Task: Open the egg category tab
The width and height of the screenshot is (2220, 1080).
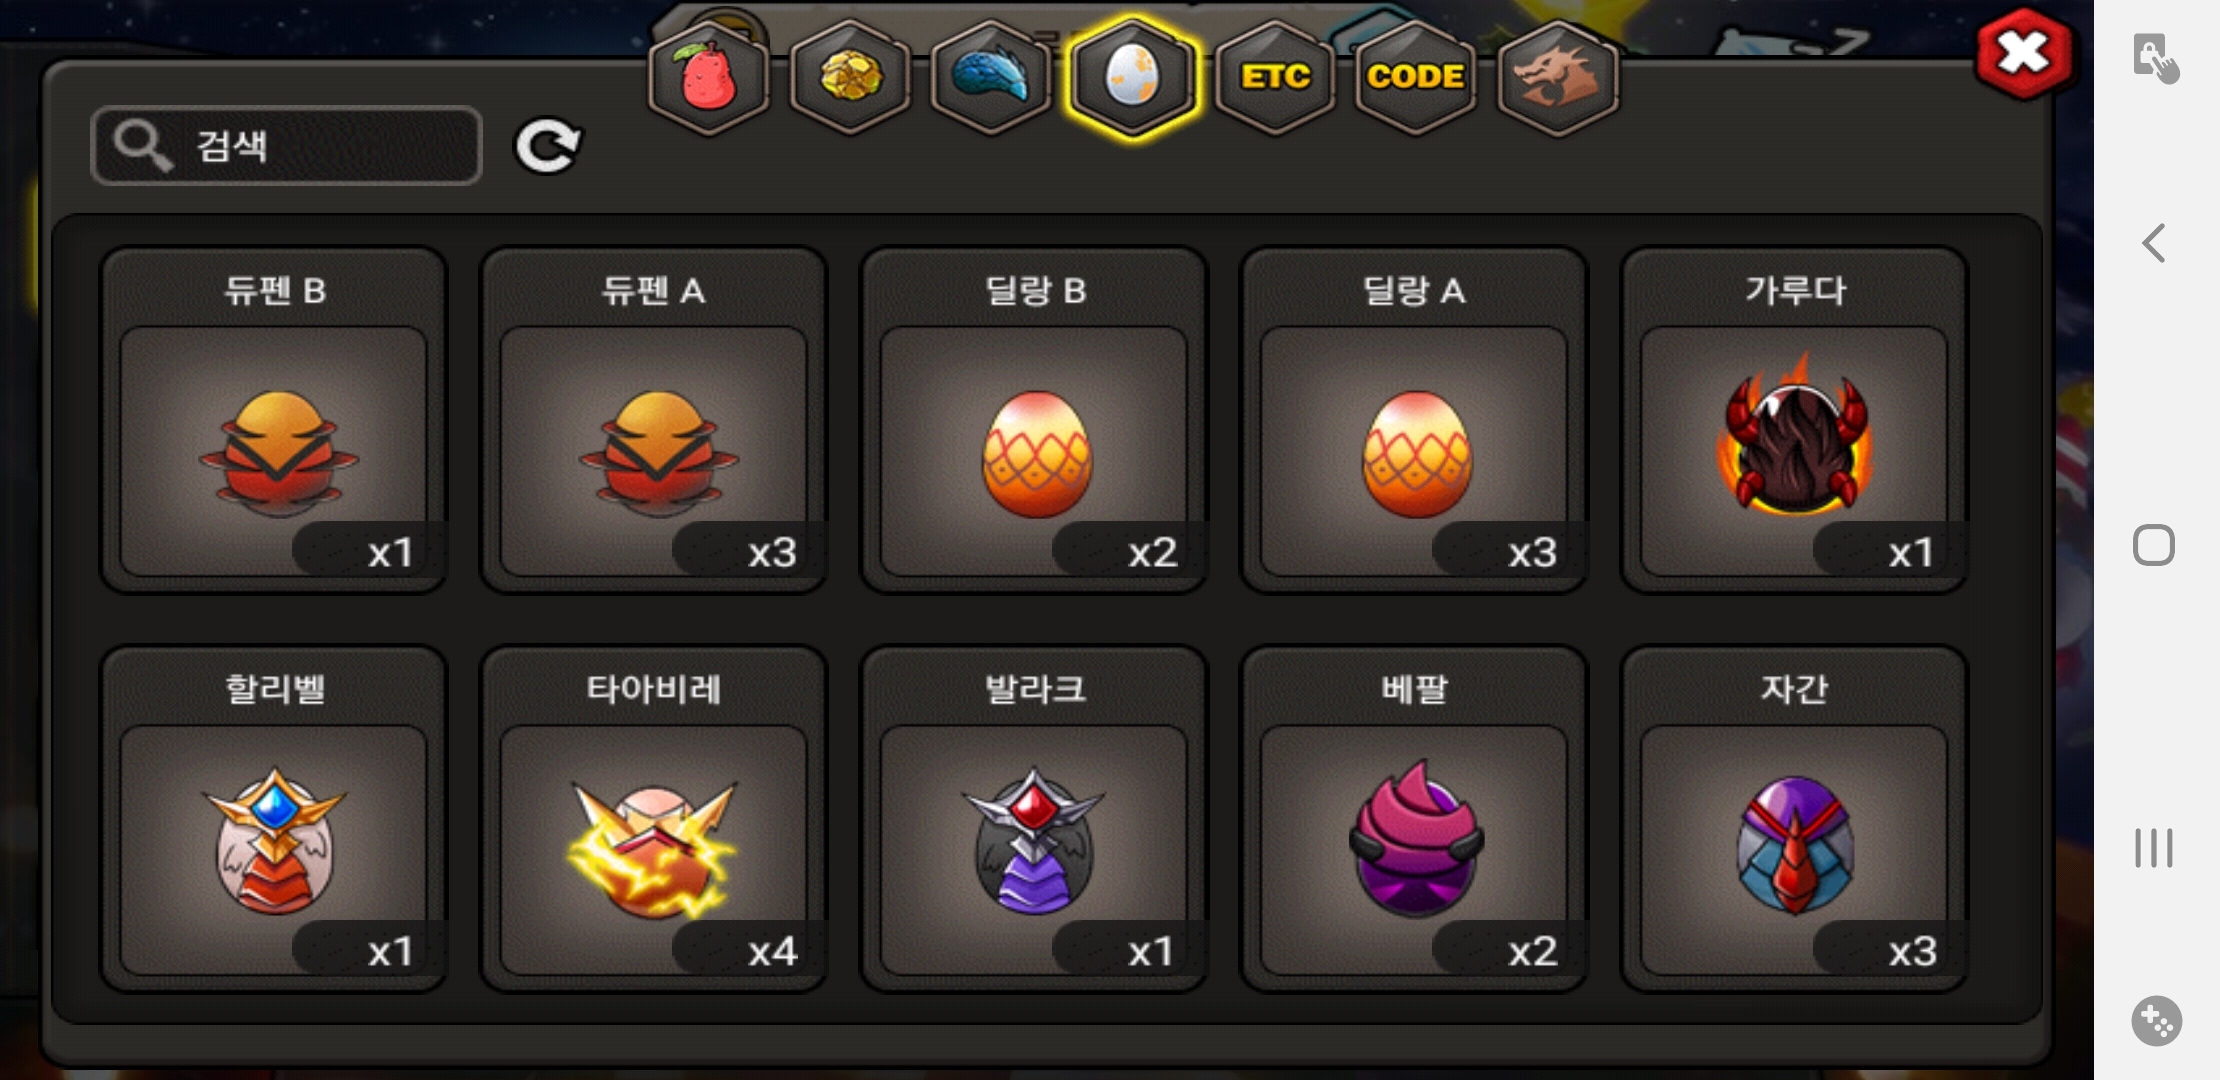Action: click(1132, 77)
